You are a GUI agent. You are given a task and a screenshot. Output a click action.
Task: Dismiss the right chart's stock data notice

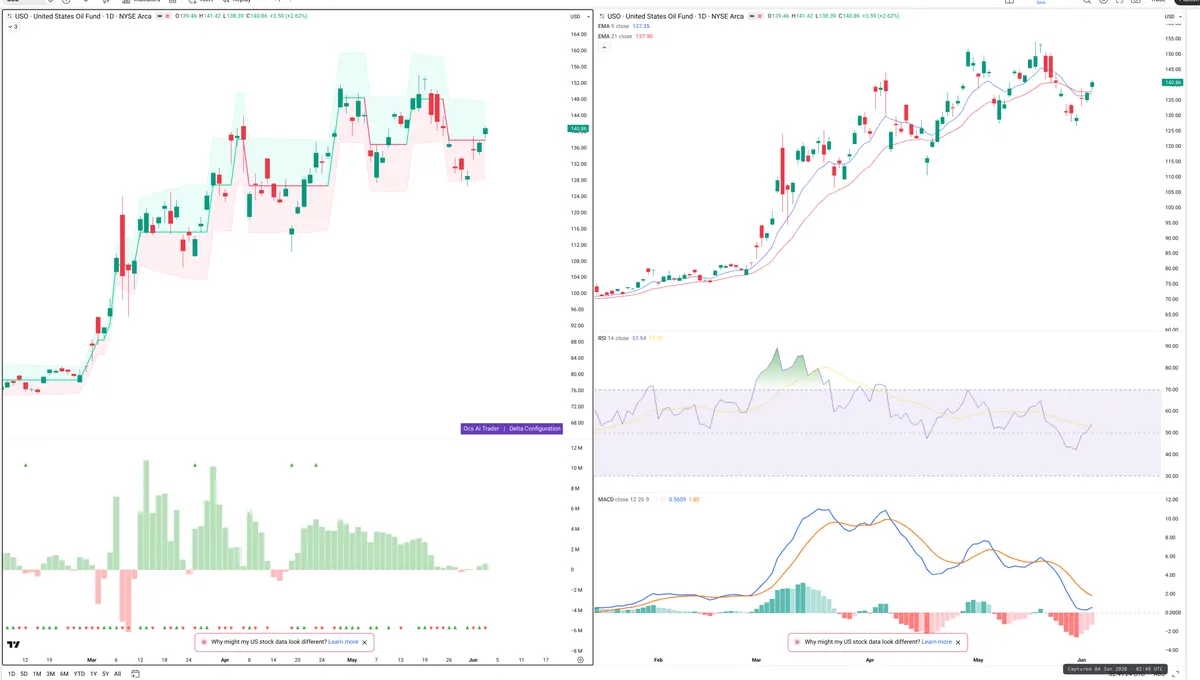click(959, 642)
